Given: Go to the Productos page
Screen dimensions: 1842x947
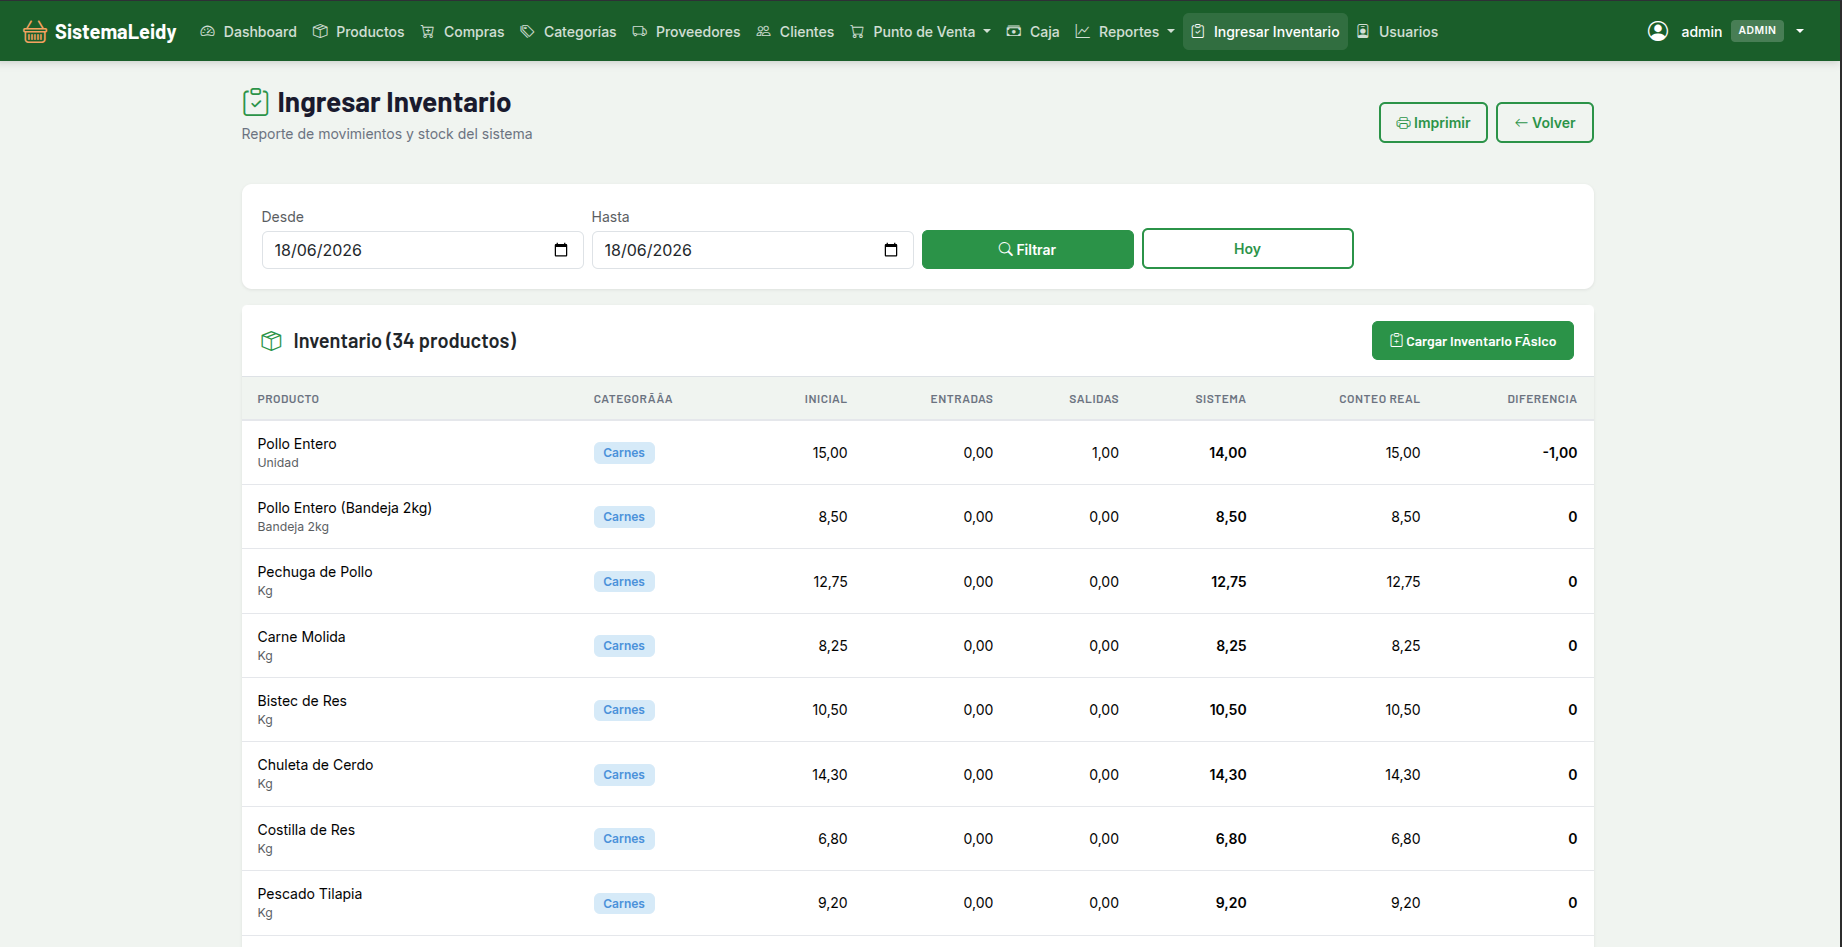Looking at the screenshot, I should point(359,32).
